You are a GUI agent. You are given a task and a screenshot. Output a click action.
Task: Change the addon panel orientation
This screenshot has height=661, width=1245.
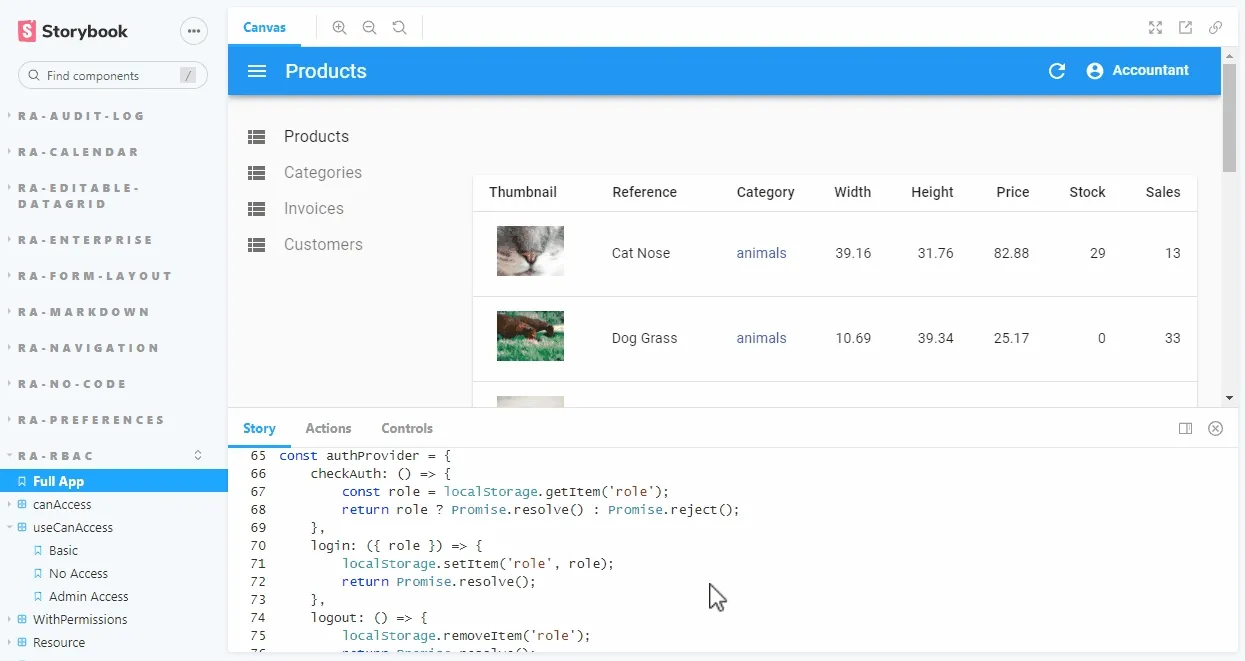point(1186,428)
